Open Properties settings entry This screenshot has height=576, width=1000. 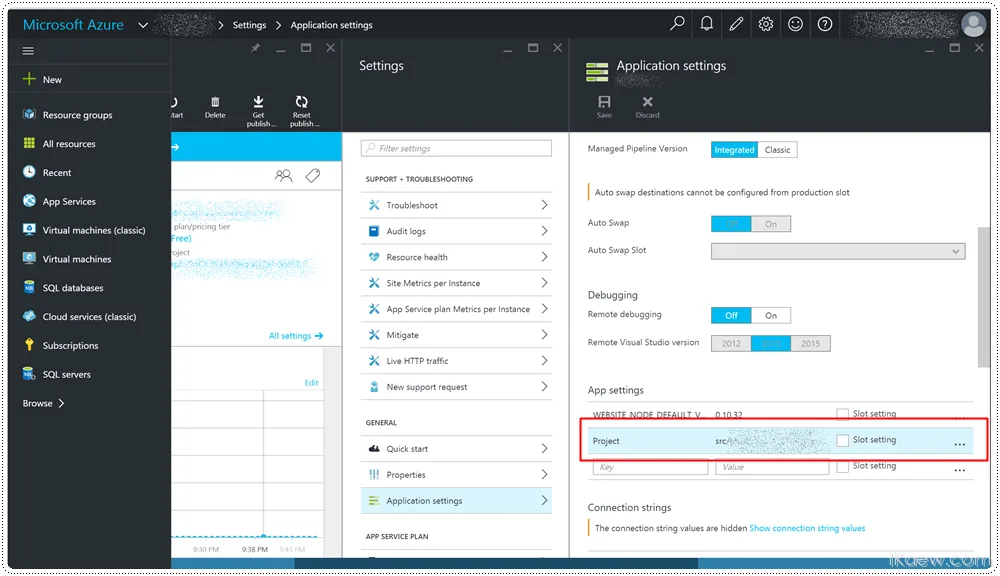click(456, 475)
